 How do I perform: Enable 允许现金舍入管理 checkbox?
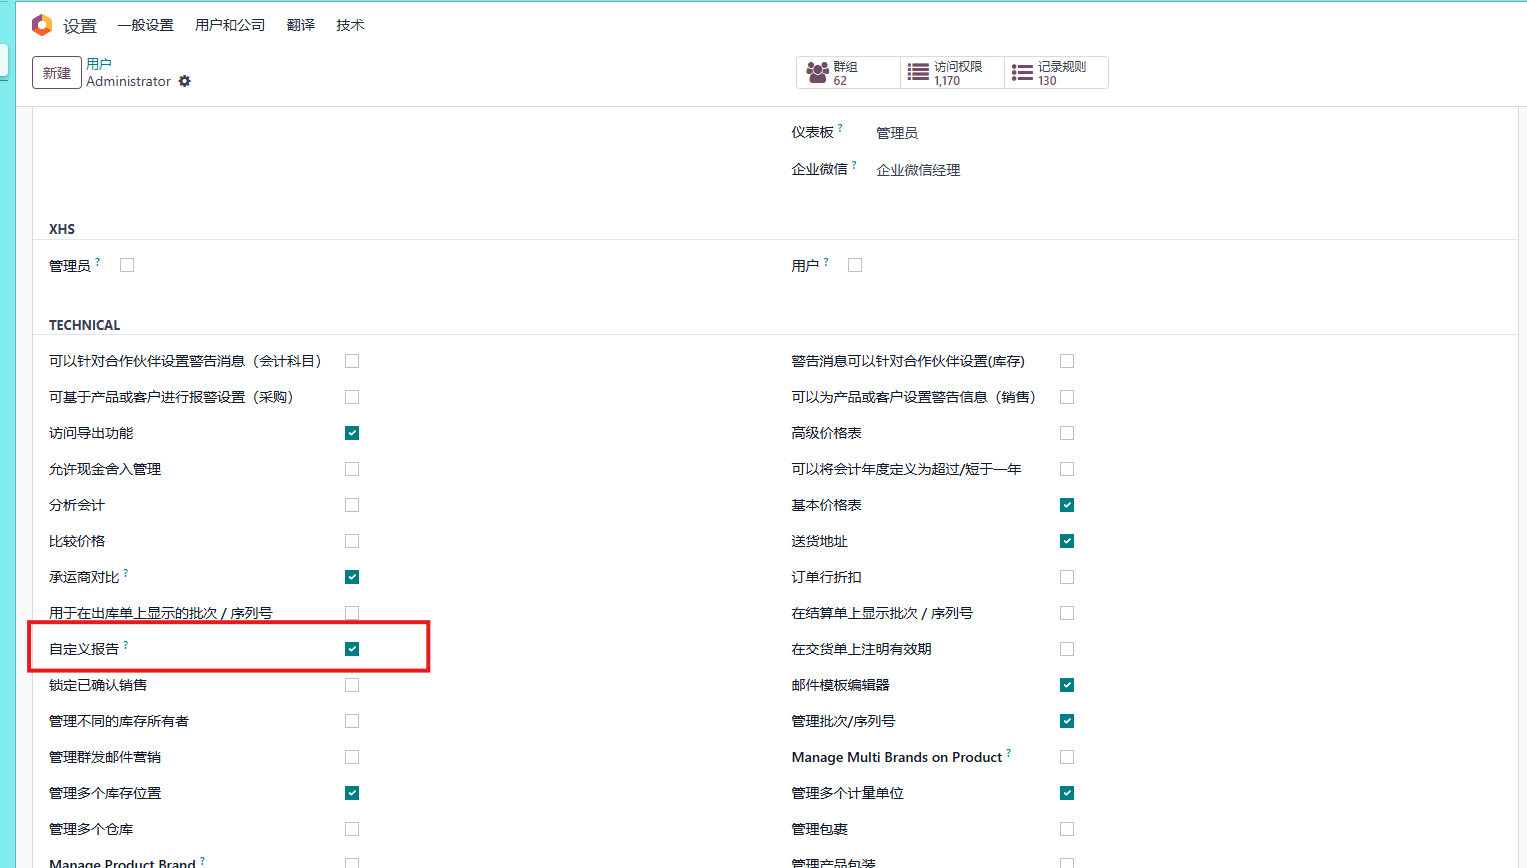pos(352,469)
